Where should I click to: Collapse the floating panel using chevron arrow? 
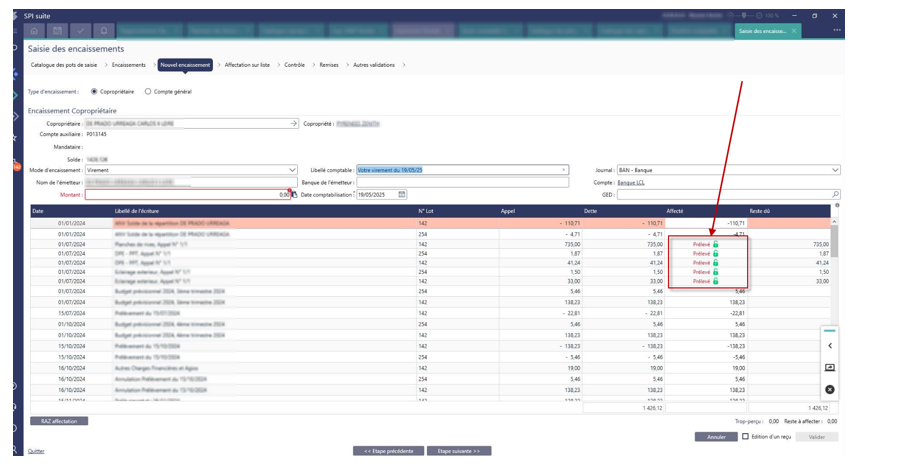click(x=829, y=346)
